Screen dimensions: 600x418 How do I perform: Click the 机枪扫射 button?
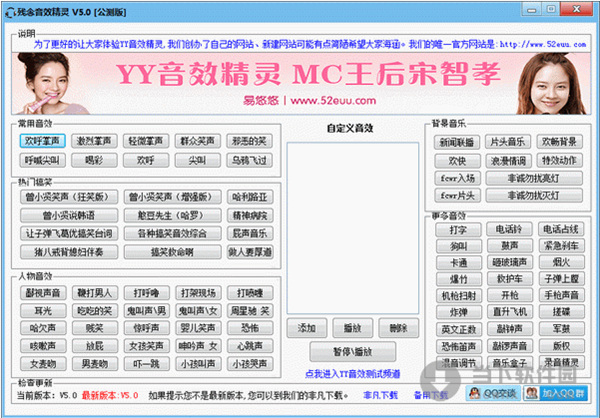[459, 295]
